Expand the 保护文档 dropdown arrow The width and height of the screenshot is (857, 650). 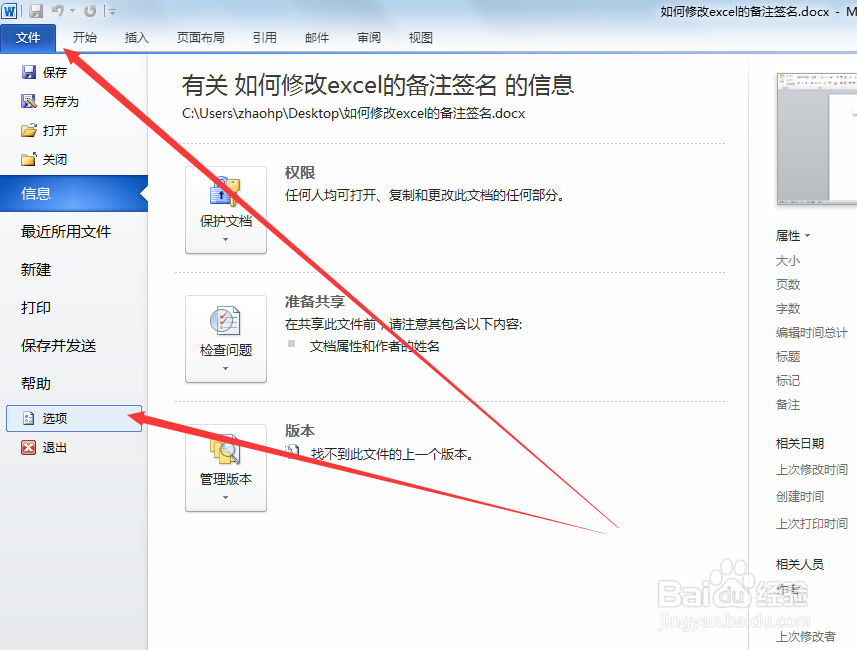pyautogui.click(x=225, y=239)
